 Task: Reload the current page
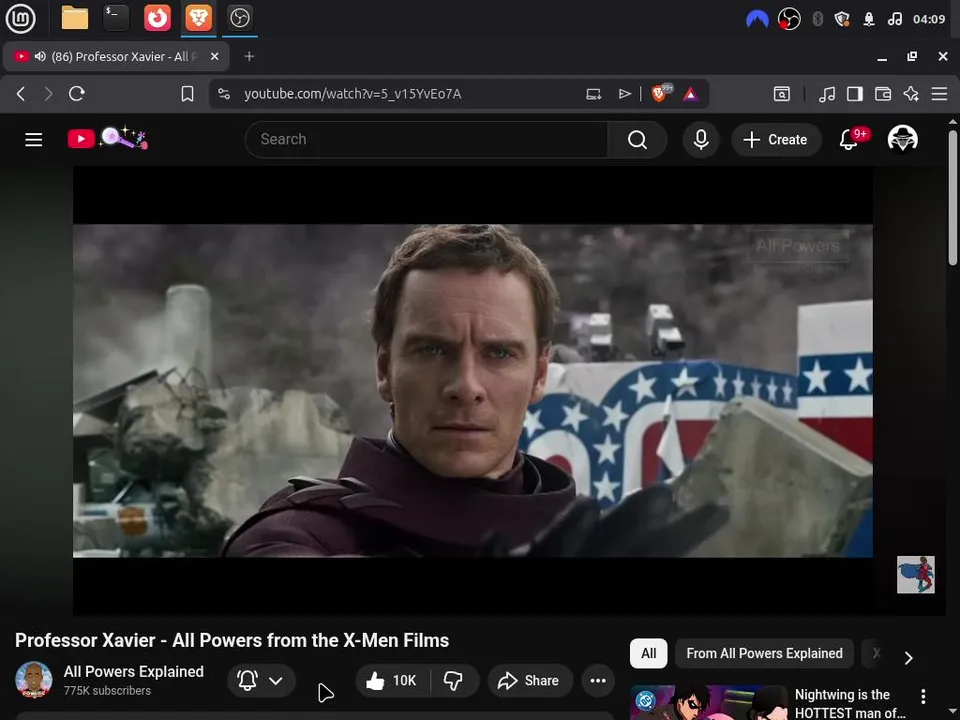tap(77, 94)
